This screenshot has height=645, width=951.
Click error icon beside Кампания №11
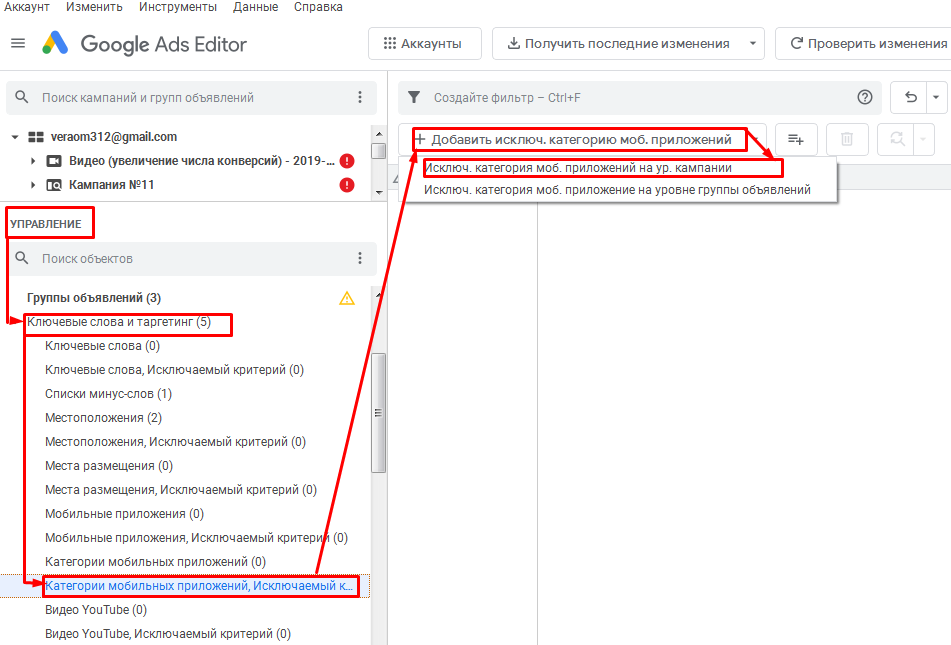[x=347, y=184]
